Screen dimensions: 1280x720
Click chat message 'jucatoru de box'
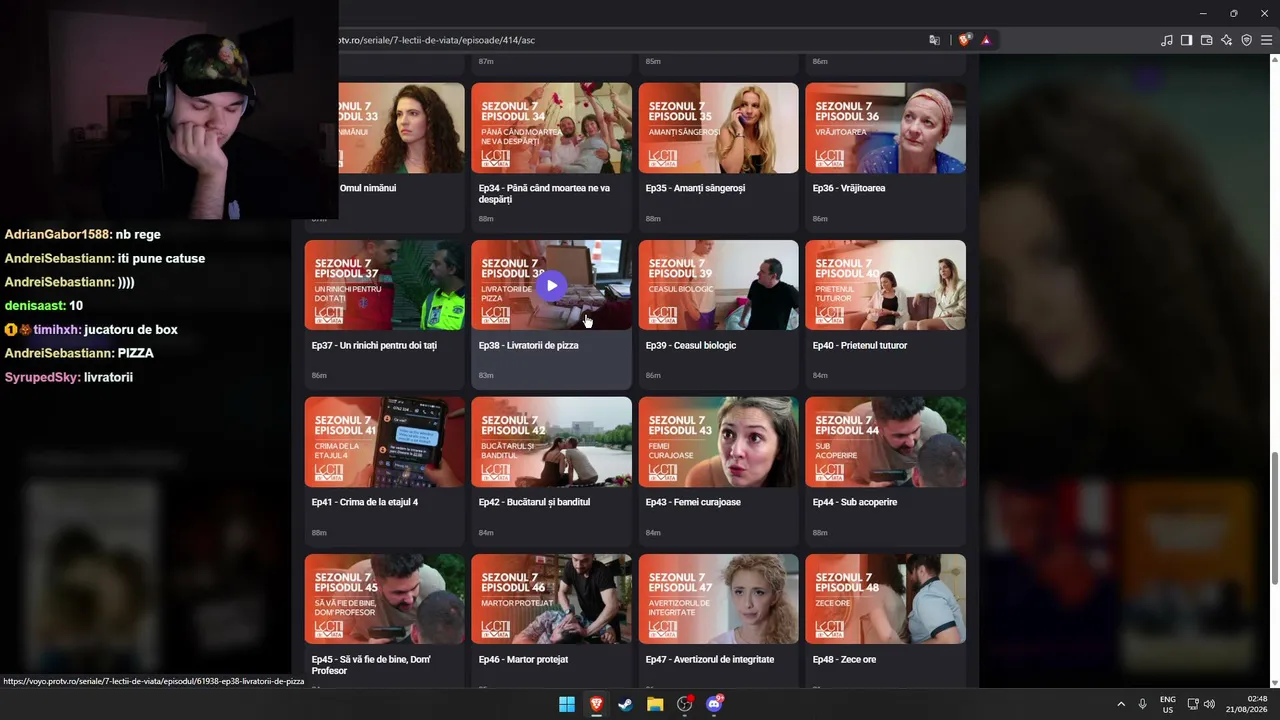pyautogui.click(x=131, y=329)
